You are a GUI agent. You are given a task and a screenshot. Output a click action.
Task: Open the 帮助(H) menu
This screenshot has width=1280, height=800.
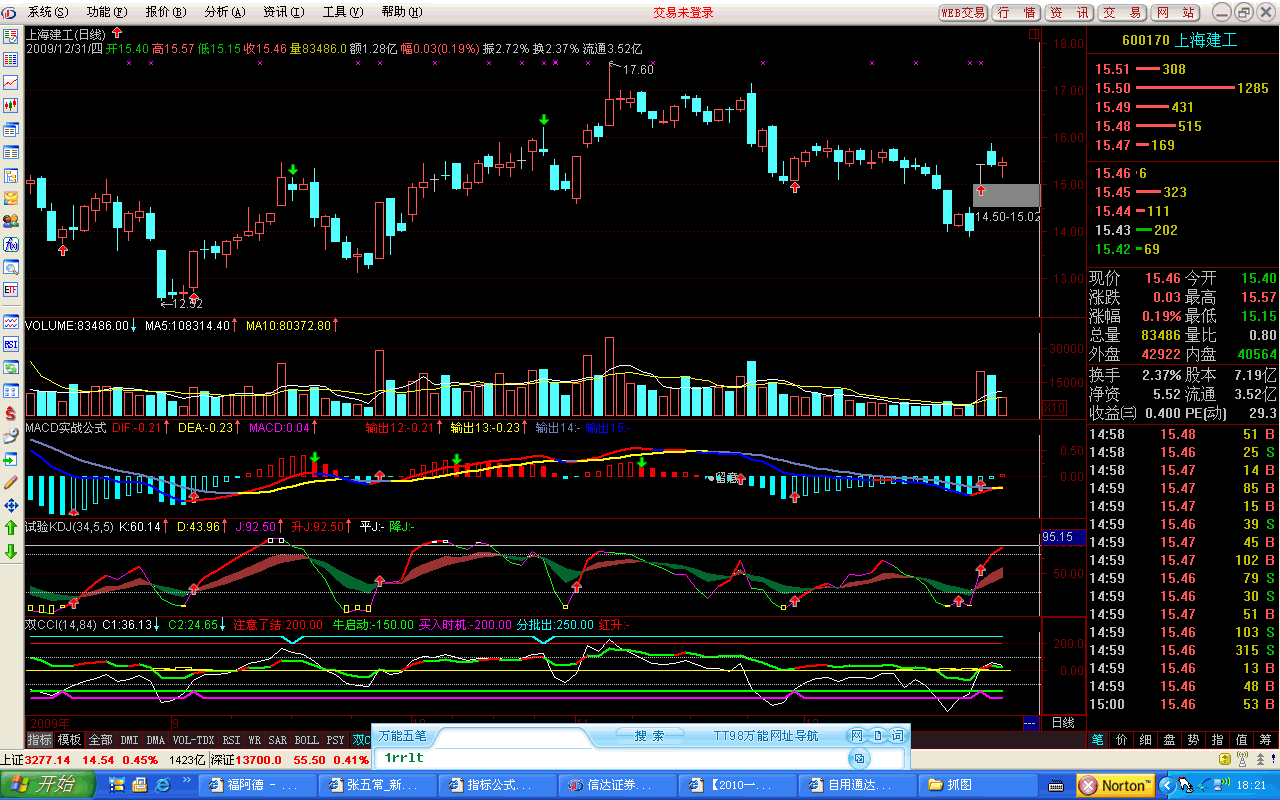(x=402, y=12)
